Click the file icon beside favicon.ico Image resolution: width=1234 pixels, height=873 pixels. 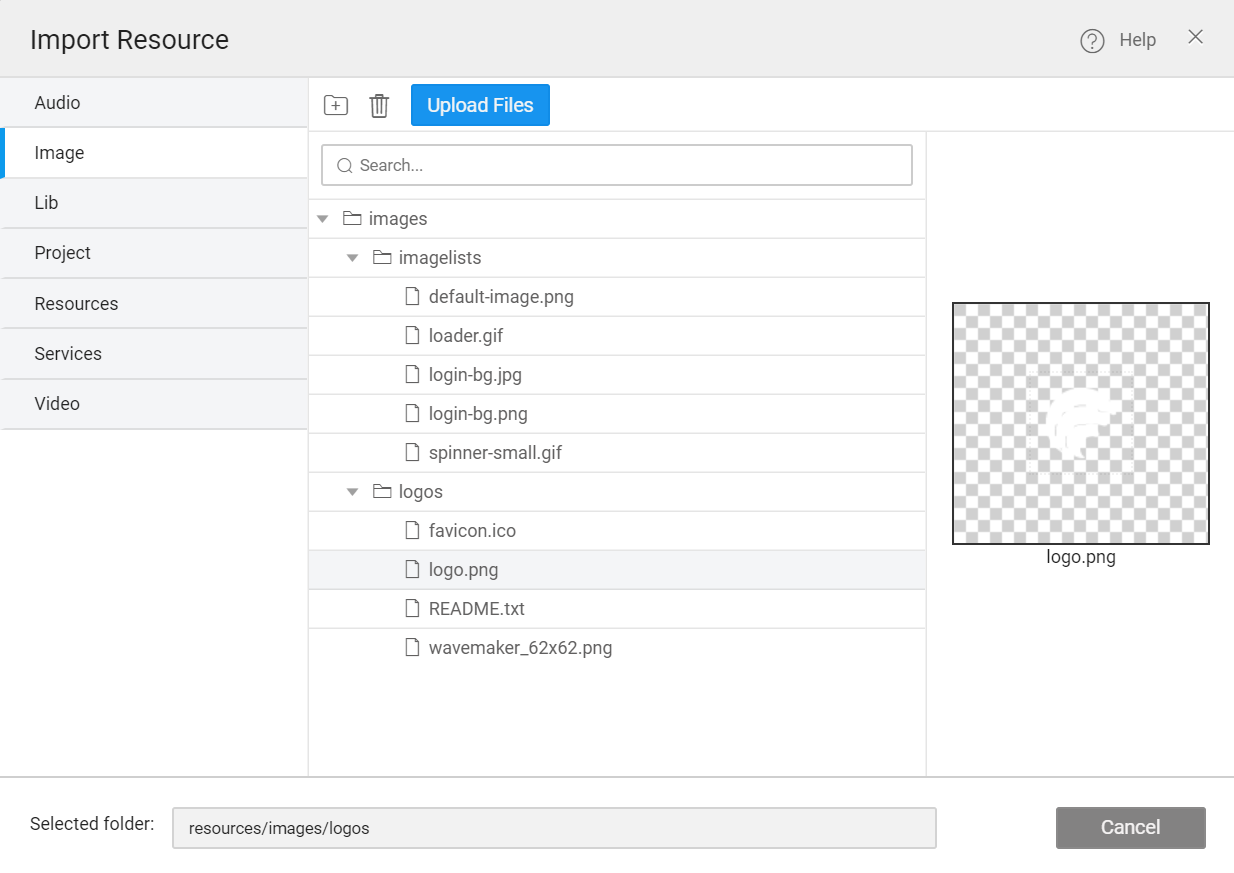tap(411, 531)
